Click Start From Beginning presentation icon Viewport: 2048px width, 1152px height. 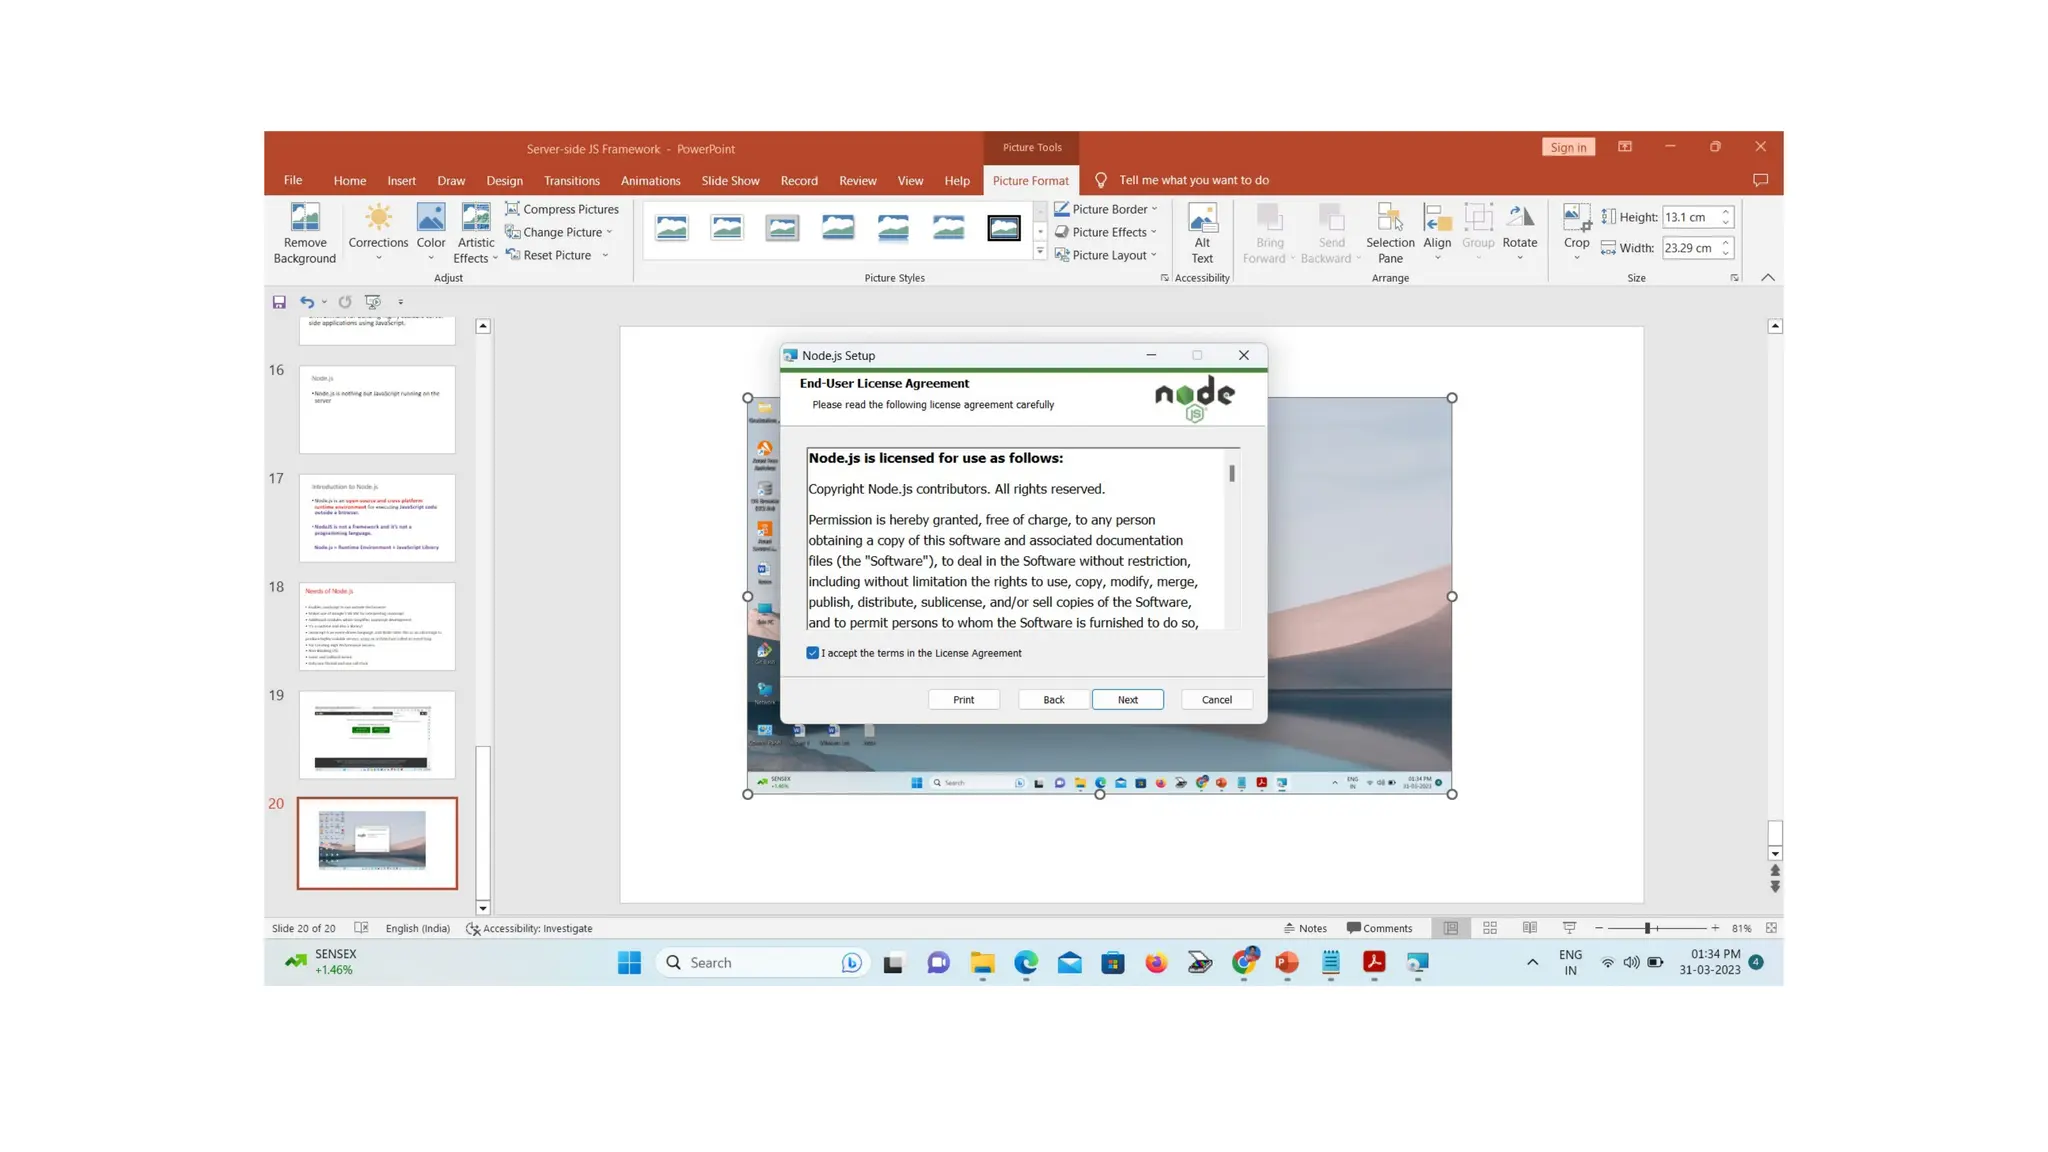373,302
